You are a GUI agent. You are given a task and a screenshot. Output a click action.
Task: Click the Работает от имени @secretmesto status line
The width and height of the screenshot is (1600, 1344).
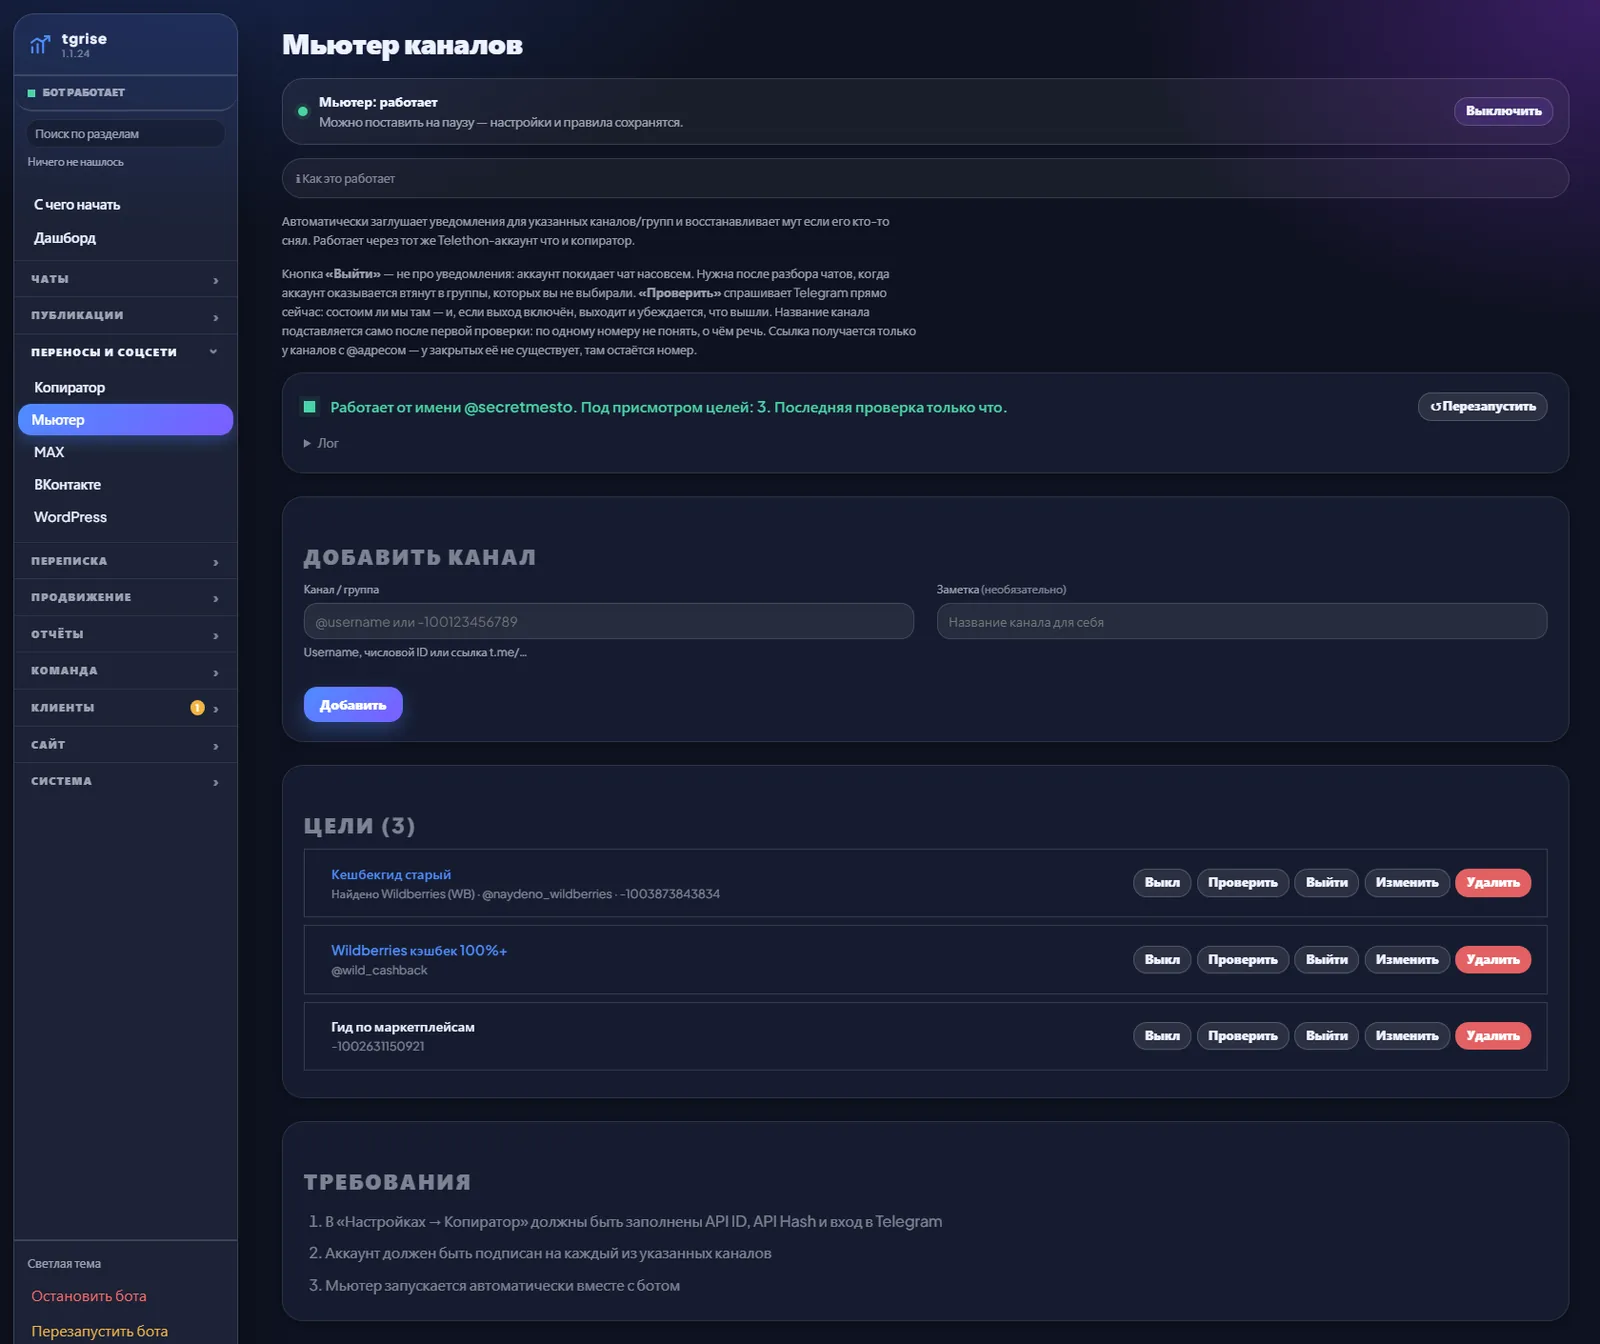(668, 407)
